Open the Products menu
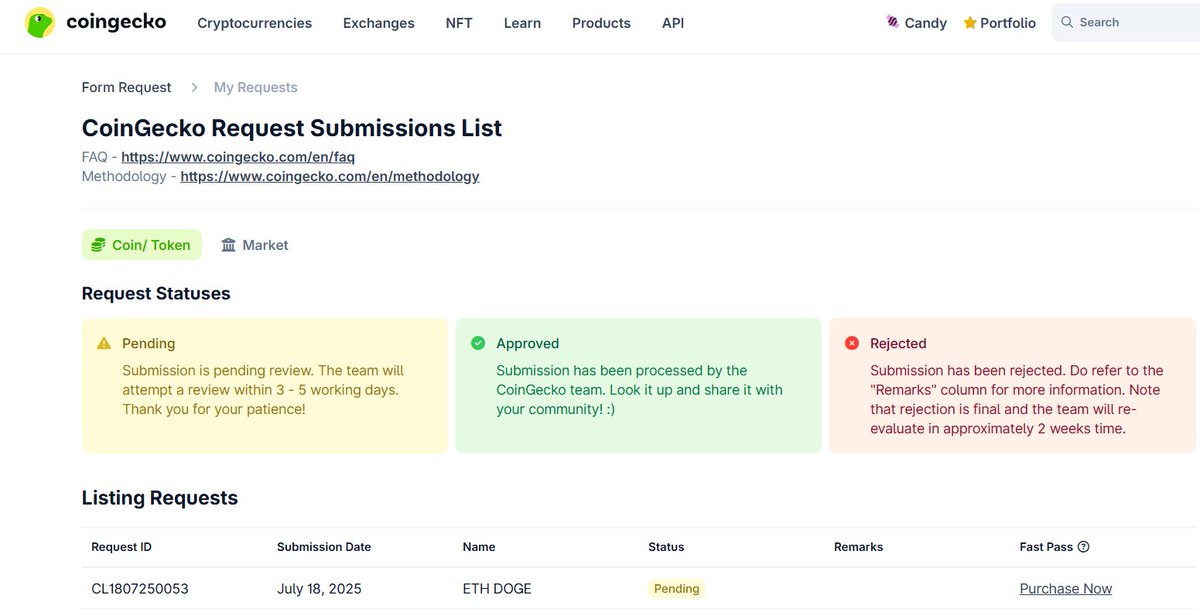This screenshot has width=1200, height=609. point(601,23)
